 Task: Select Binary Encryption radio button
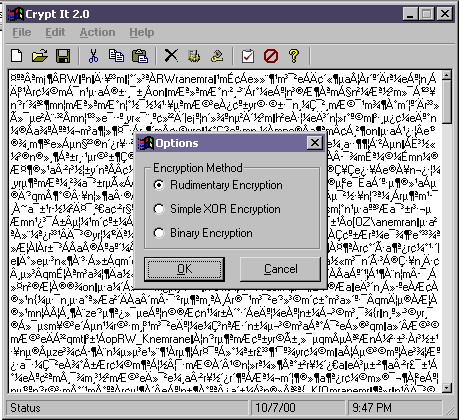coord(159,233)
